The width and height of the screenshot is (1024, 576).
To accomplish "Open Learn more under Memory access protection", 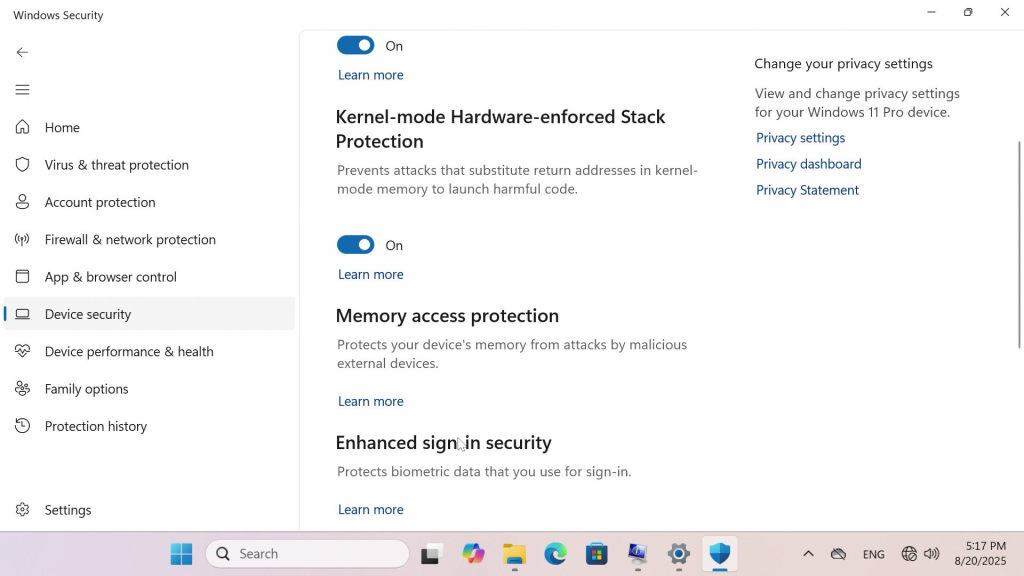I will (x=370, y=401).
